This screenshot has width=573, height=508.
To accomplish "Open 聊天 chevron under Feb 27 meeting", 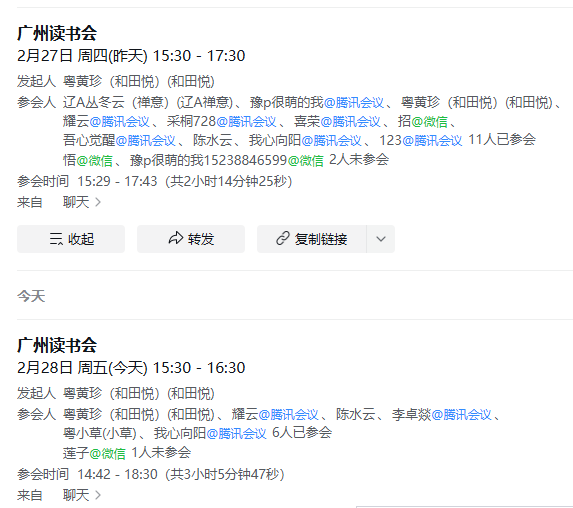I will coord(98,202).
